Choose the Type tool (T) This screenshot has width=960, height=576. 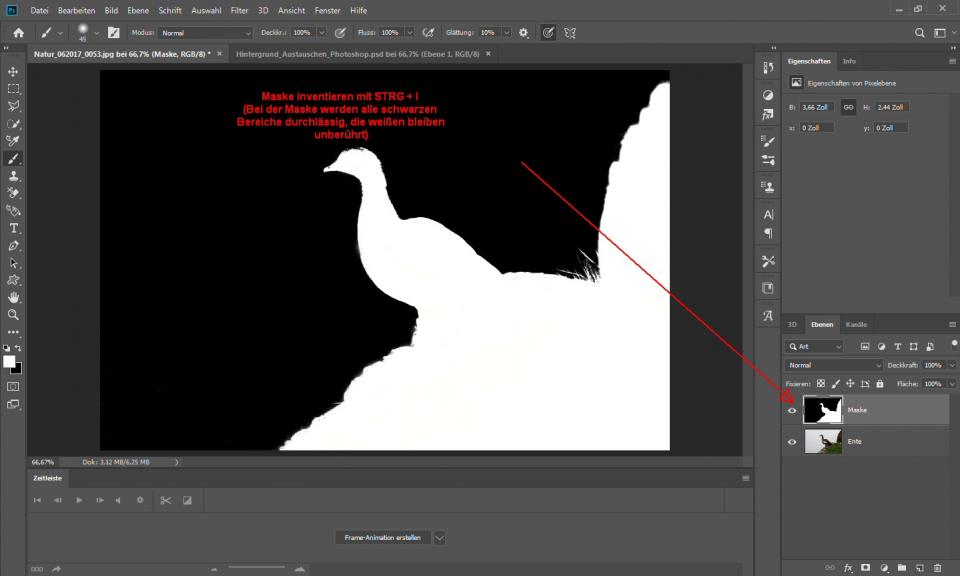point(13,228)
